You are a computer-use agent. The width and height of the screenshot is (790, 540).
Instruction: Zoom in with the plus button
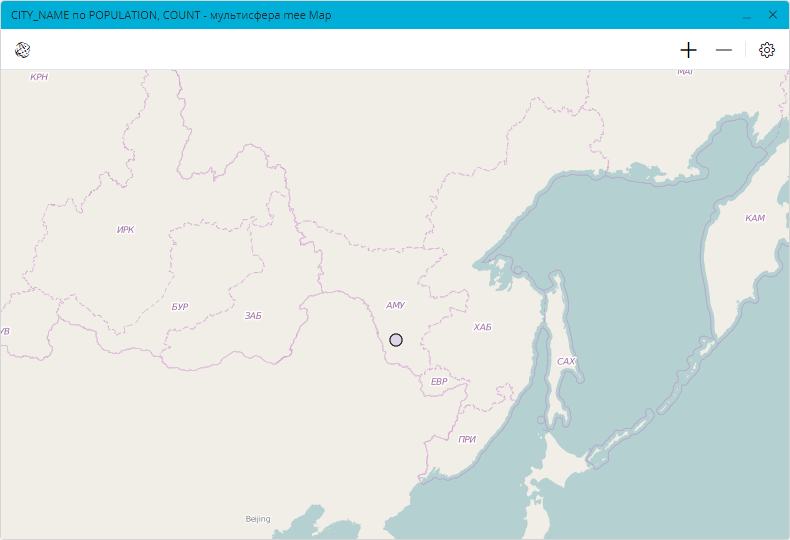pyautogui.click(x=688, y=50)
